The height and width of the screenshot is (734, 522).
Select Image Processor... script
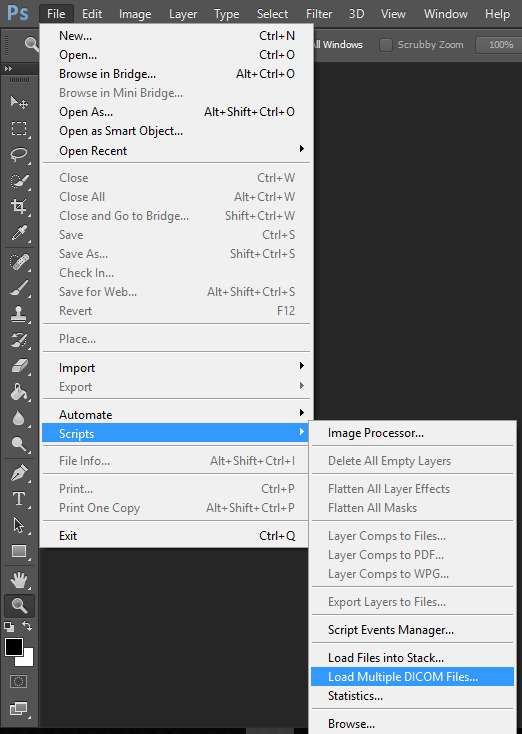point(413,433)
